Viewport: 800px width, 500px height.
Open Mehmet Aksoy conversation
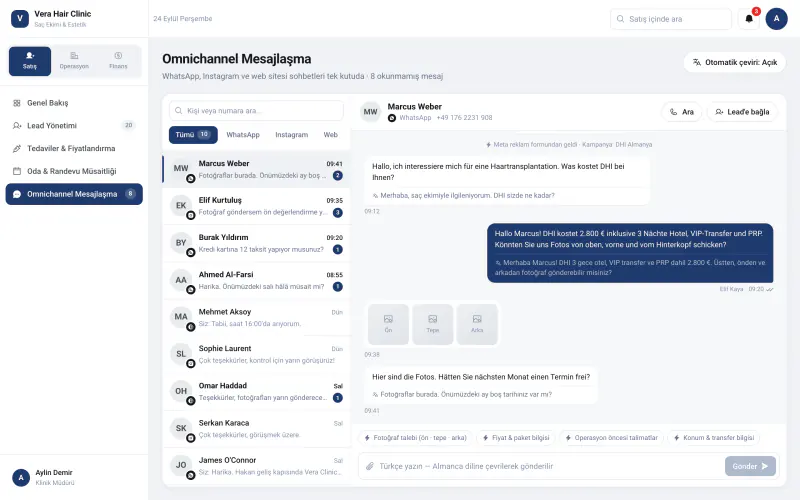click(256, 317)
